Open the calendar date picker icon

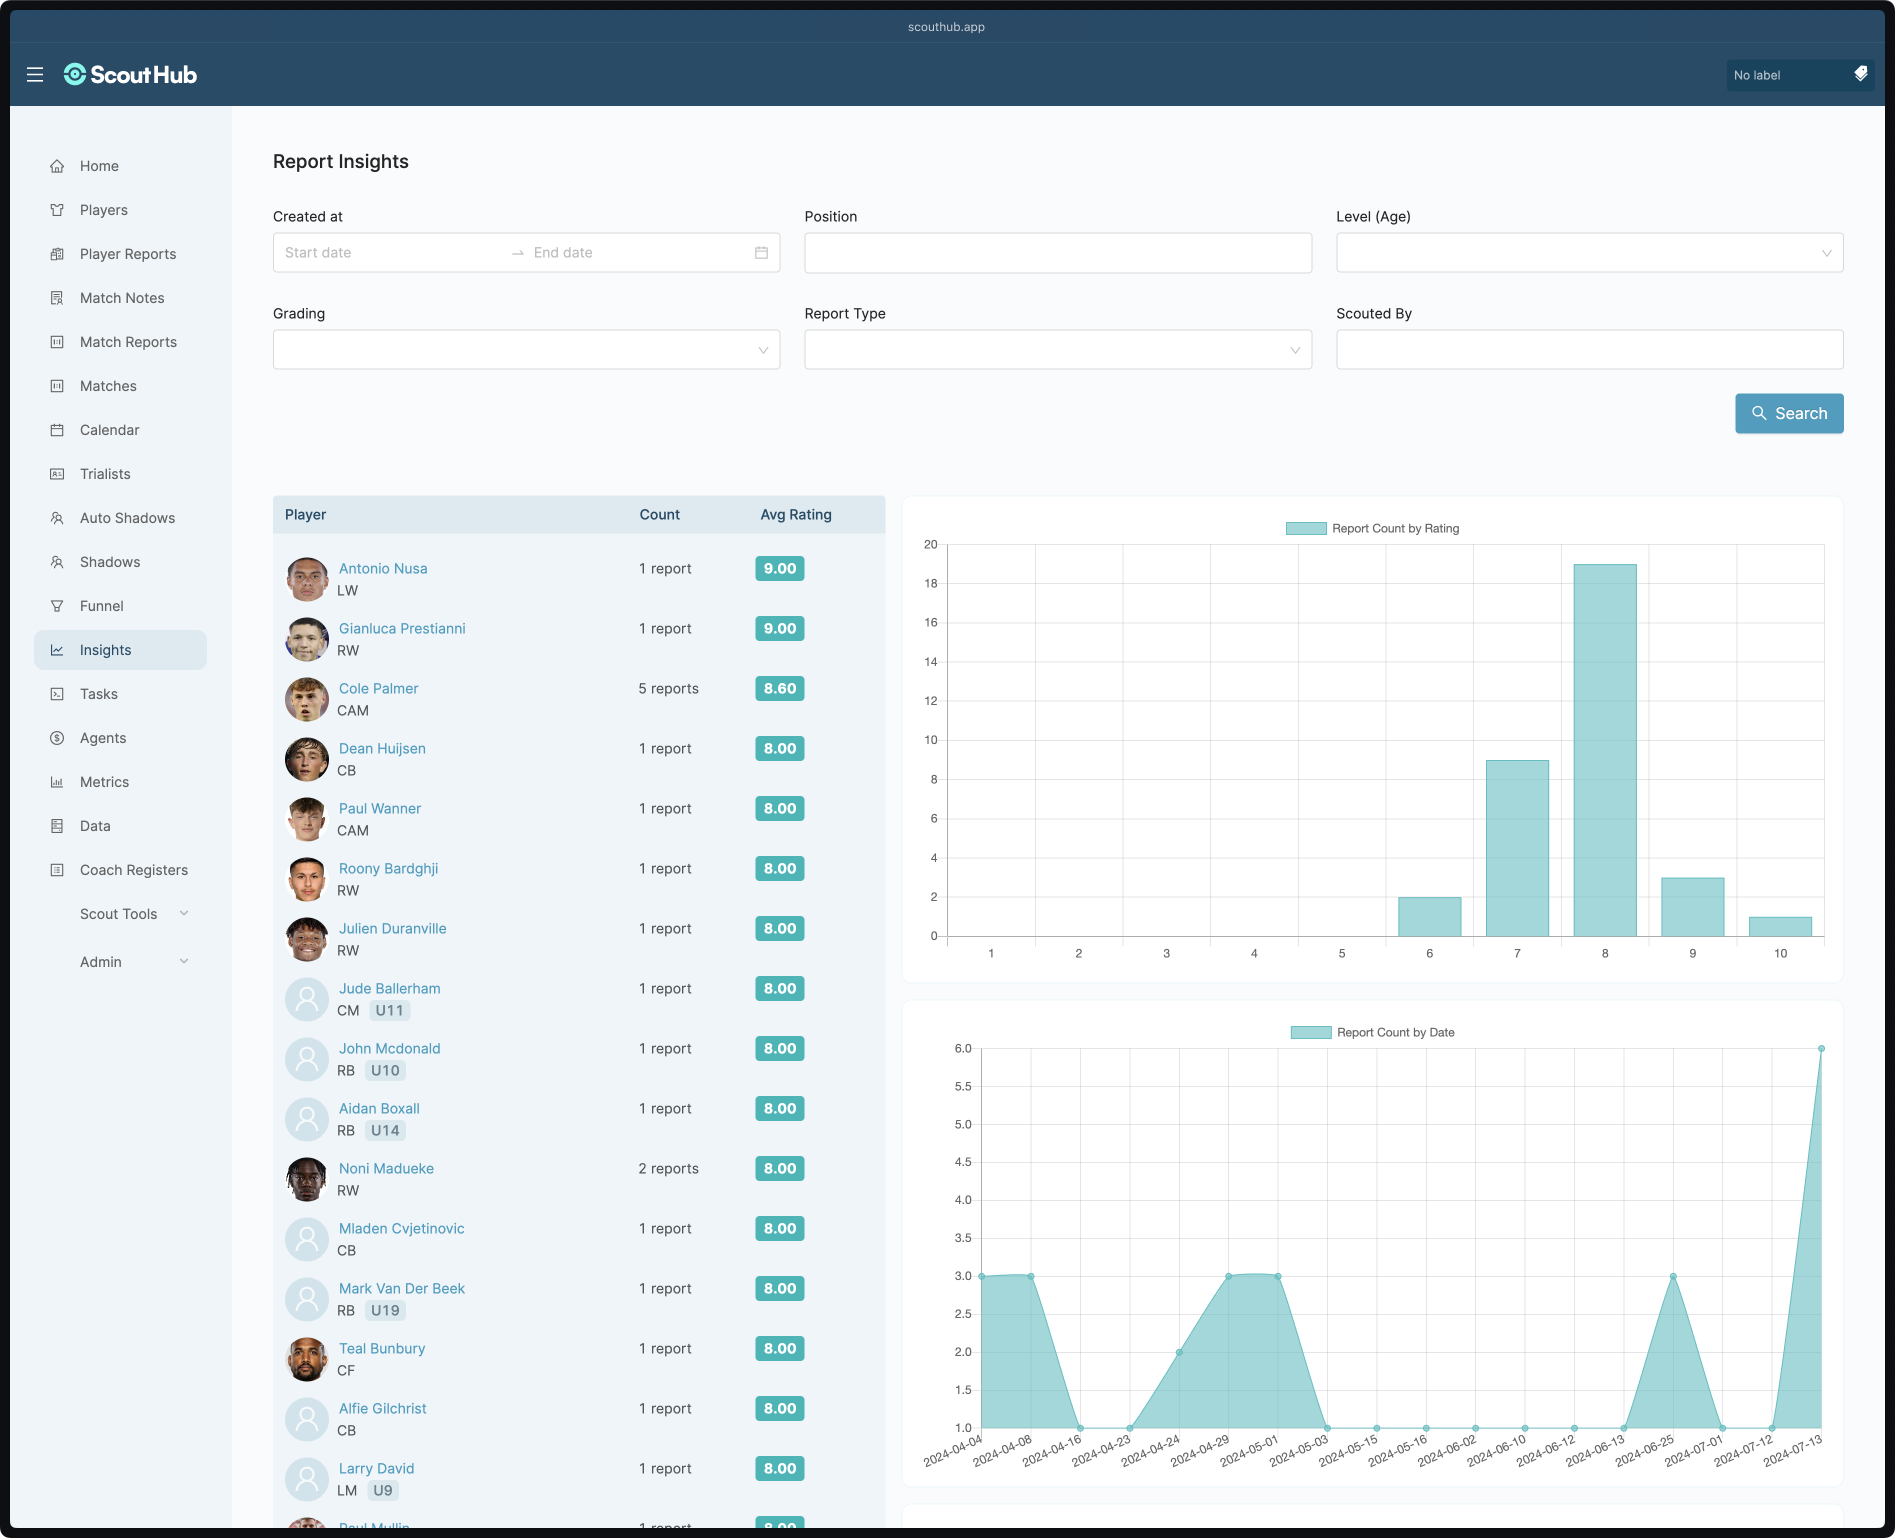point(761,253)
